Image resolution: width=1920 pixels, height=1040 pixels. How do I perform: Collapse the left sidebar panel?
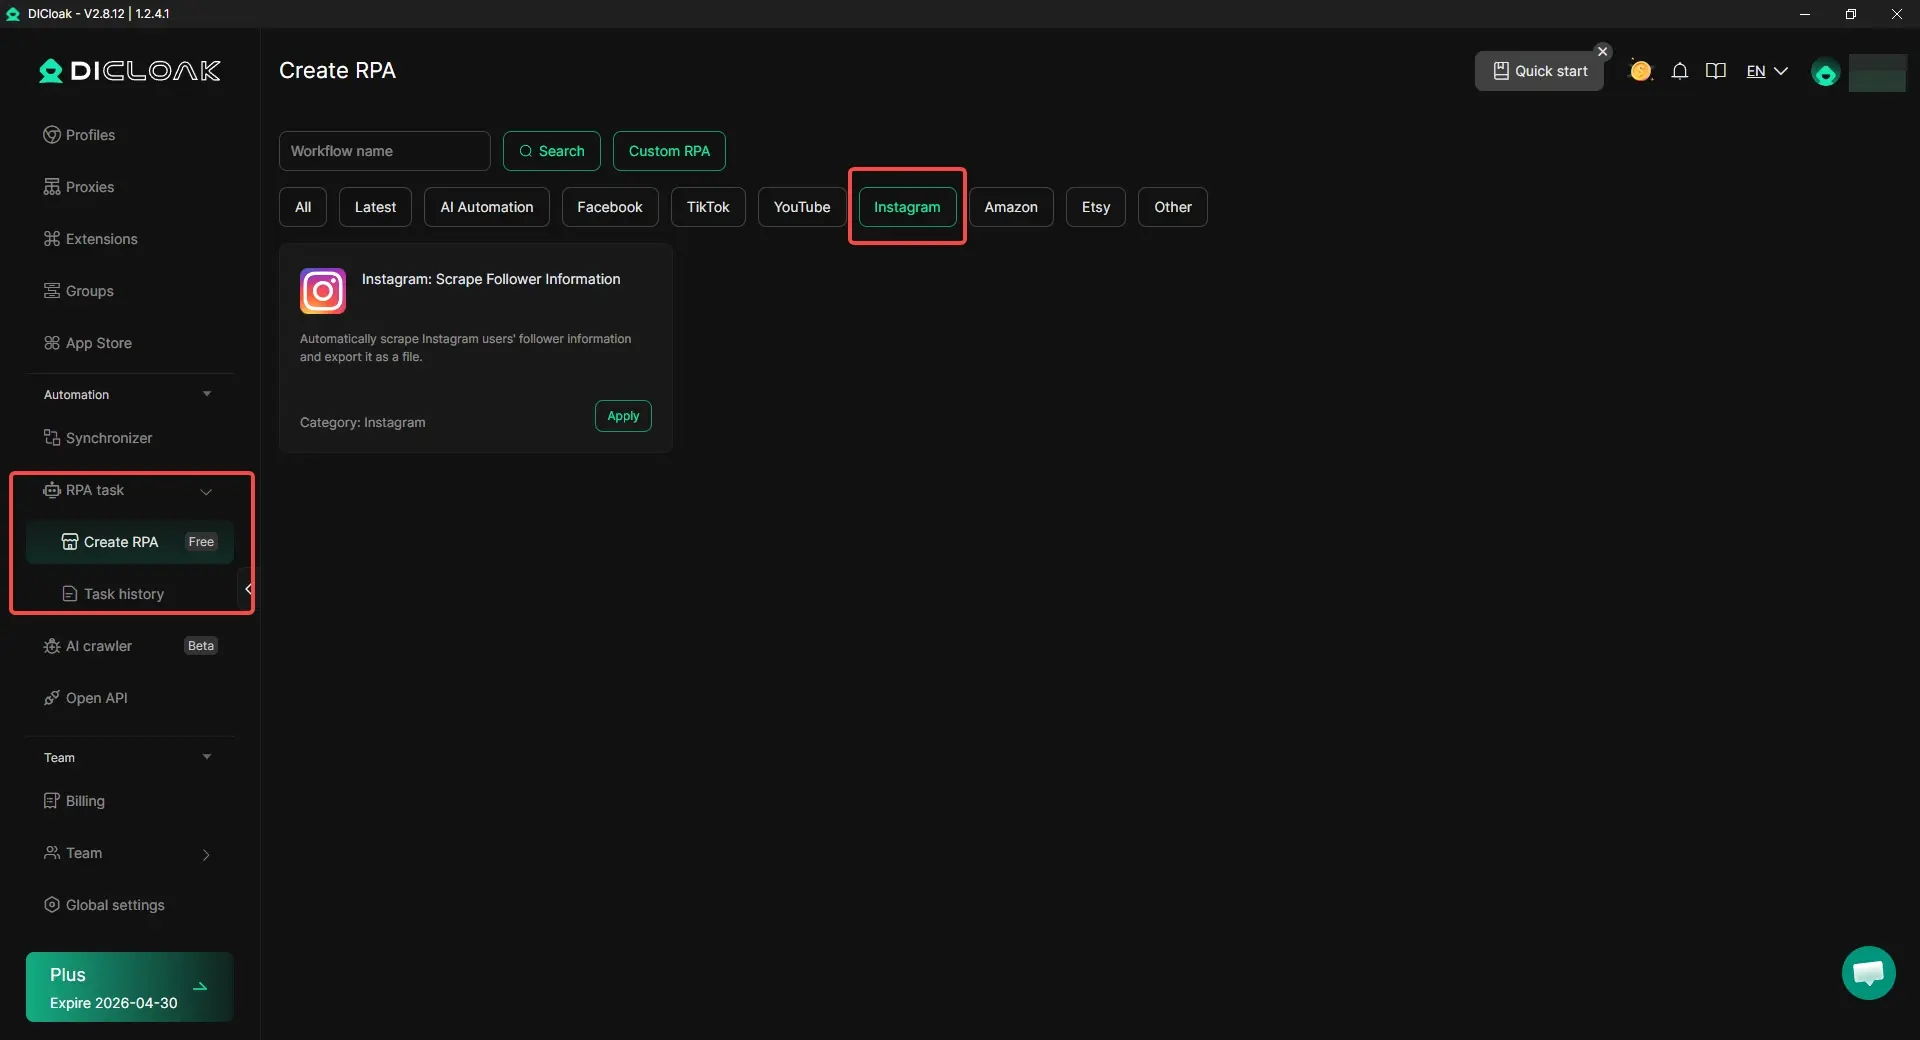pos(248,589)
